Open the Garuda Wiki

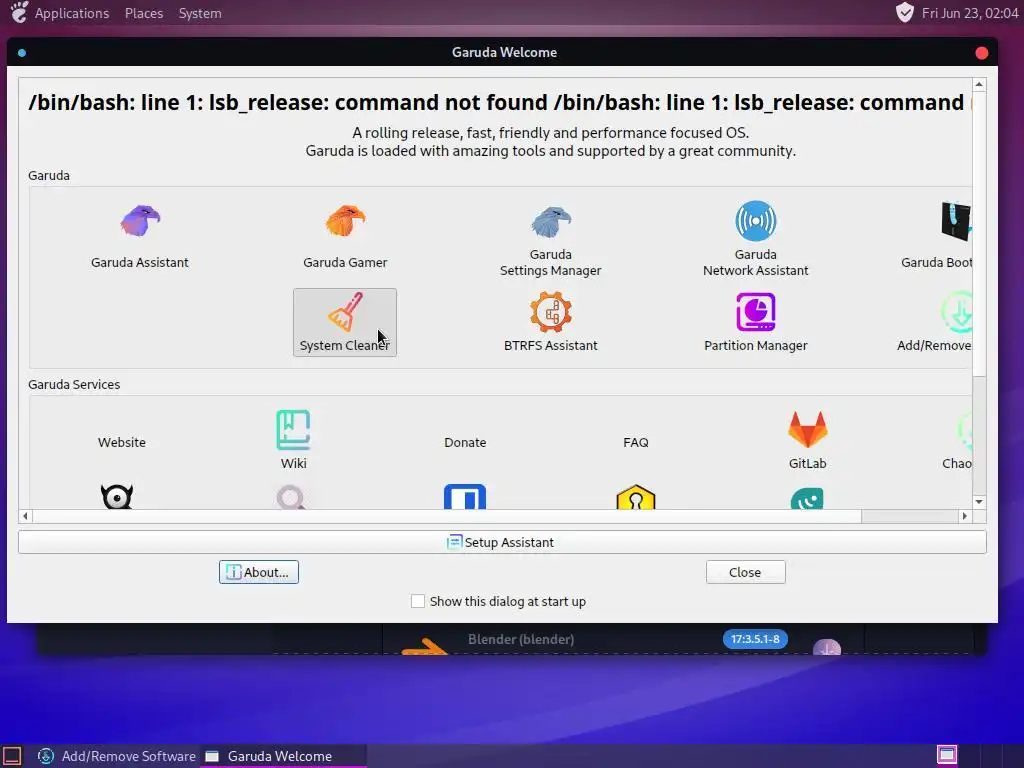(293, 440)
